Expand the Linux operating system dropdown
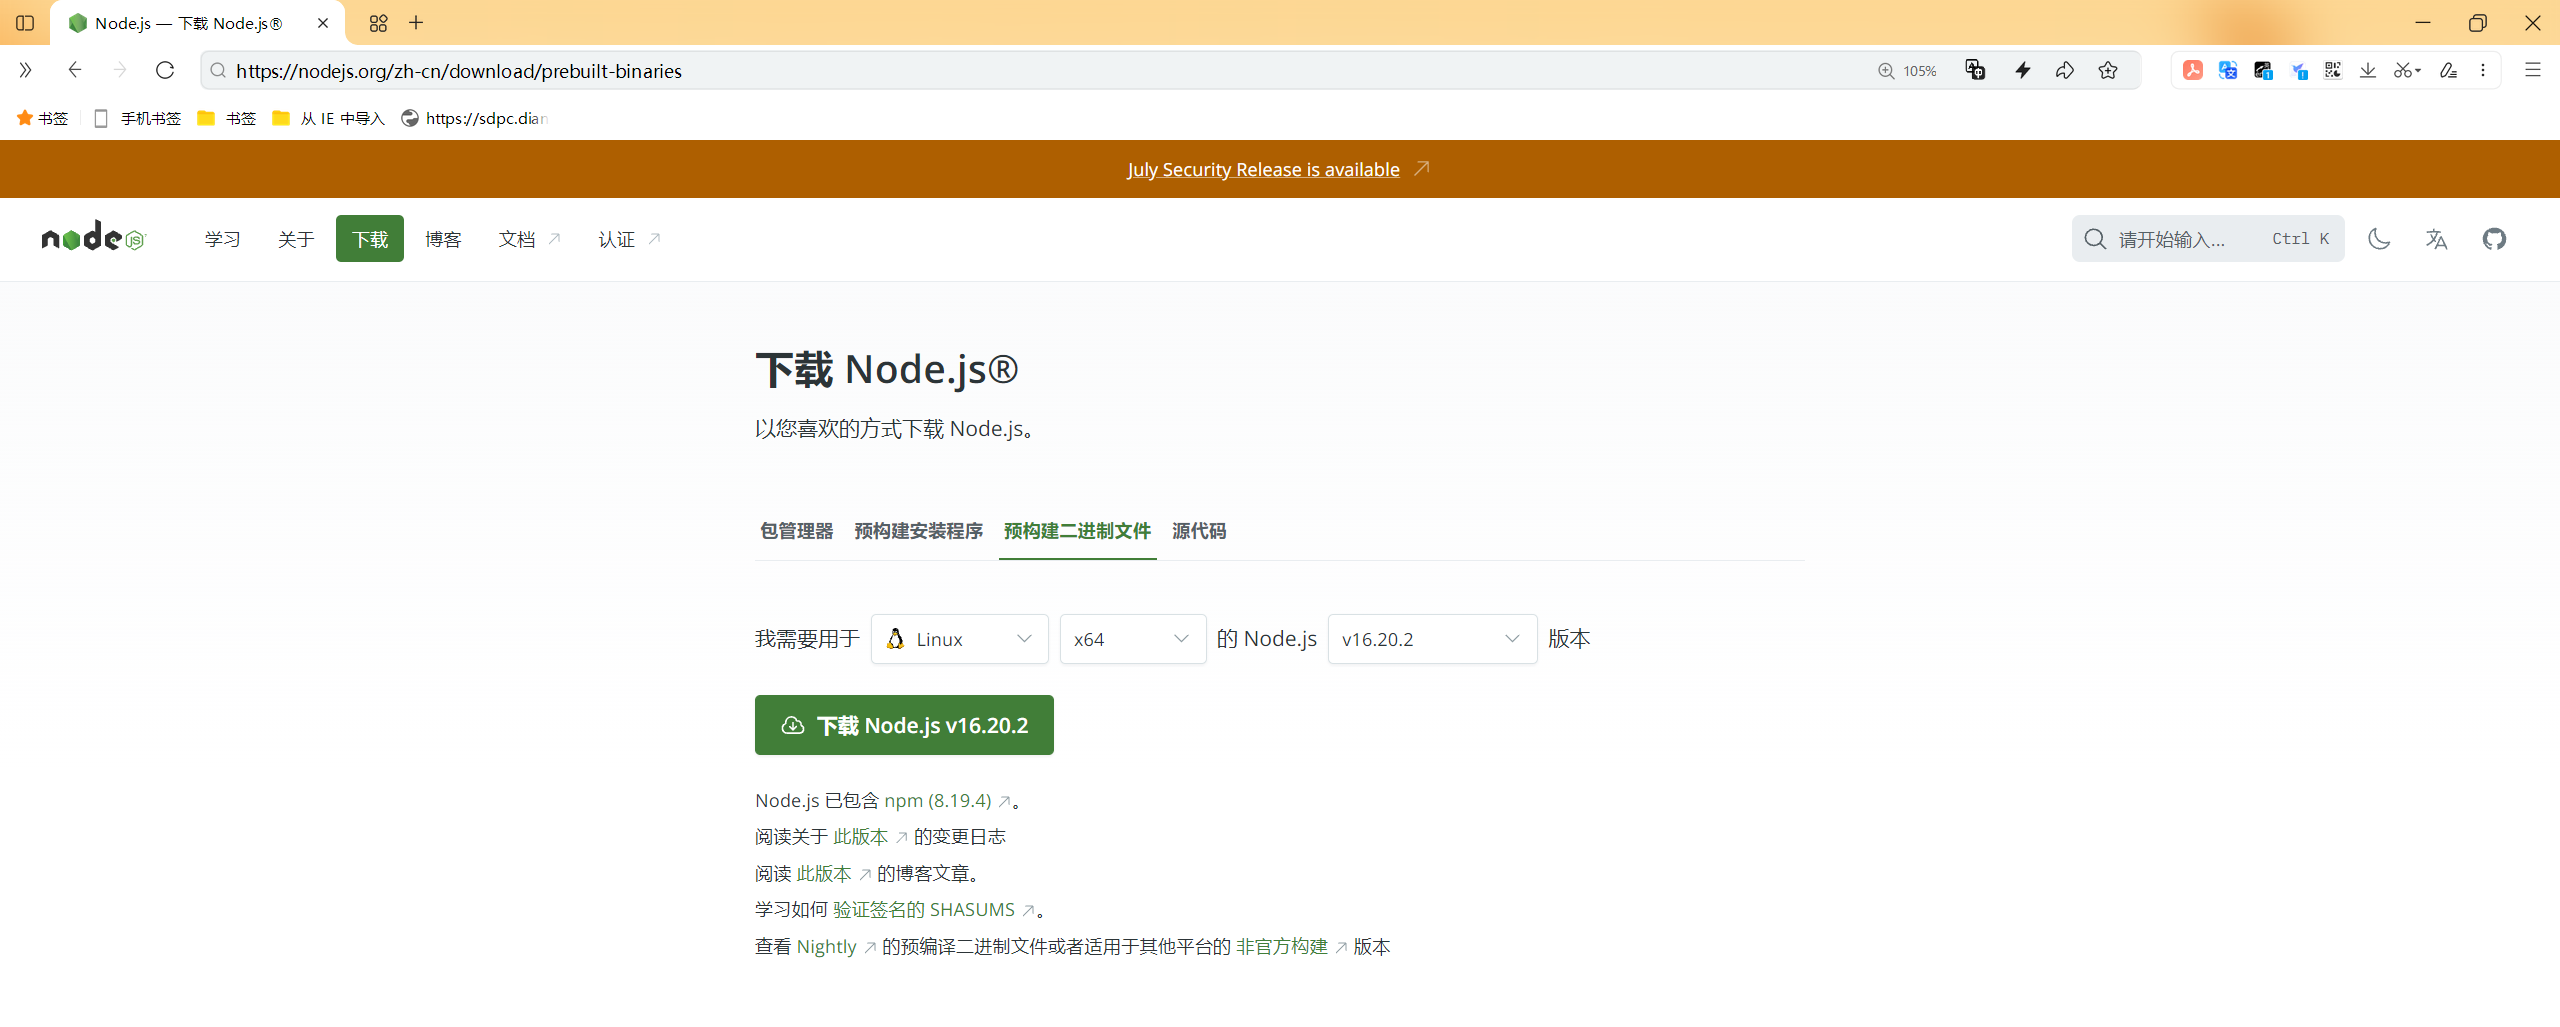 coord(960,639)
